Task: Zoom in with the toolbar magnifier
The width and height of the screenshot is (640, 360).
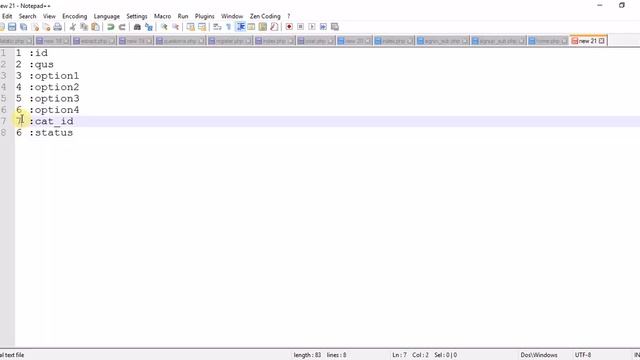Action: point(164,27)
